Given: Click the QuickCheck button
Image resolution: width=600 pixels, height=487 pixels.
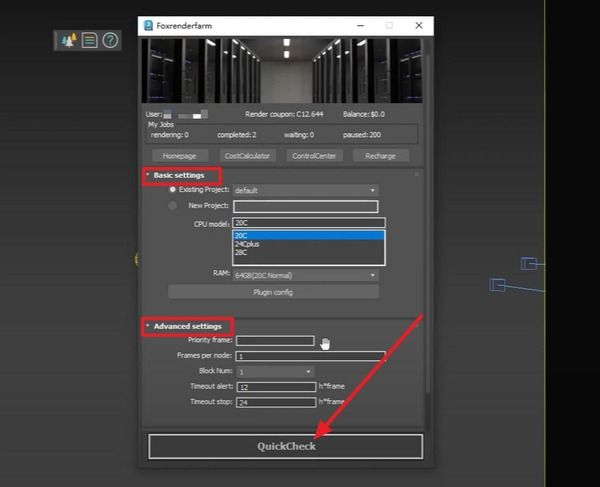Looking at the screenshot, I should pyautogui.click(x=286, y=446).
